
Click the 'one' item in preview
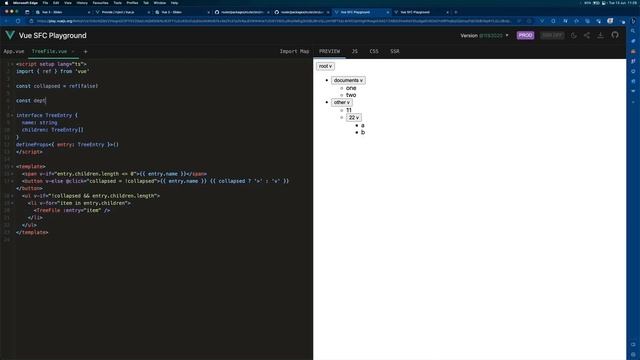click(351, 88)
